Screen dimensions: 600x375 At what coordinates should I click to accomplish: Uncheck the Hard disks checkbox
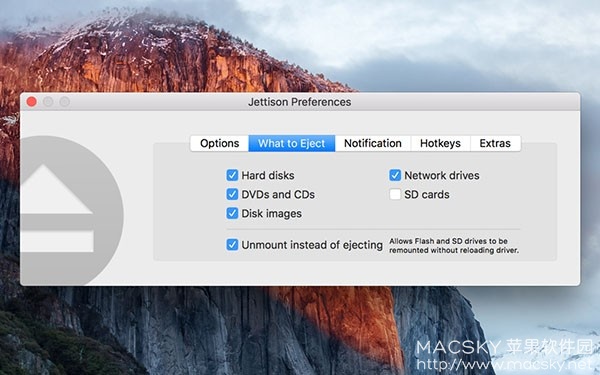point(232,175)
